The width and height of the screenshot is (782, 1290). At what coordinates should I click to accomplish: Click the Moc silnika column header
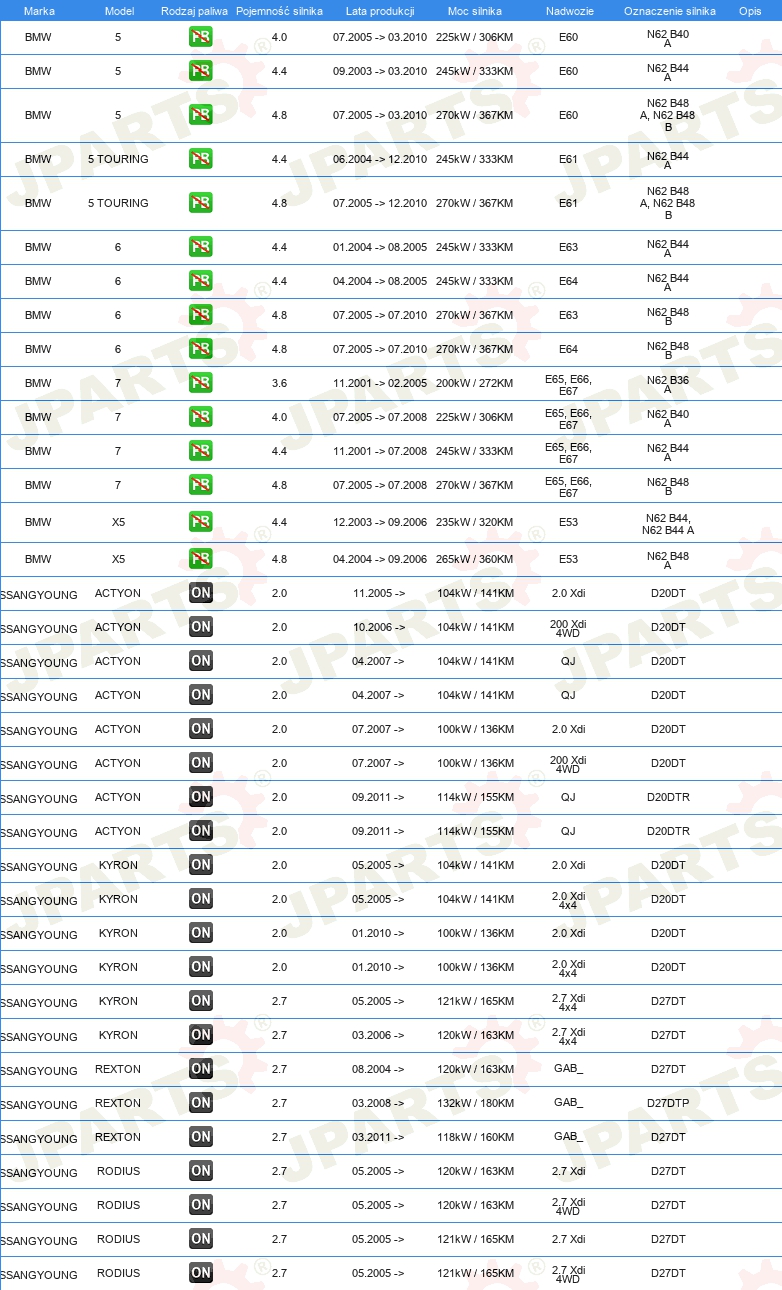[475, 10]
